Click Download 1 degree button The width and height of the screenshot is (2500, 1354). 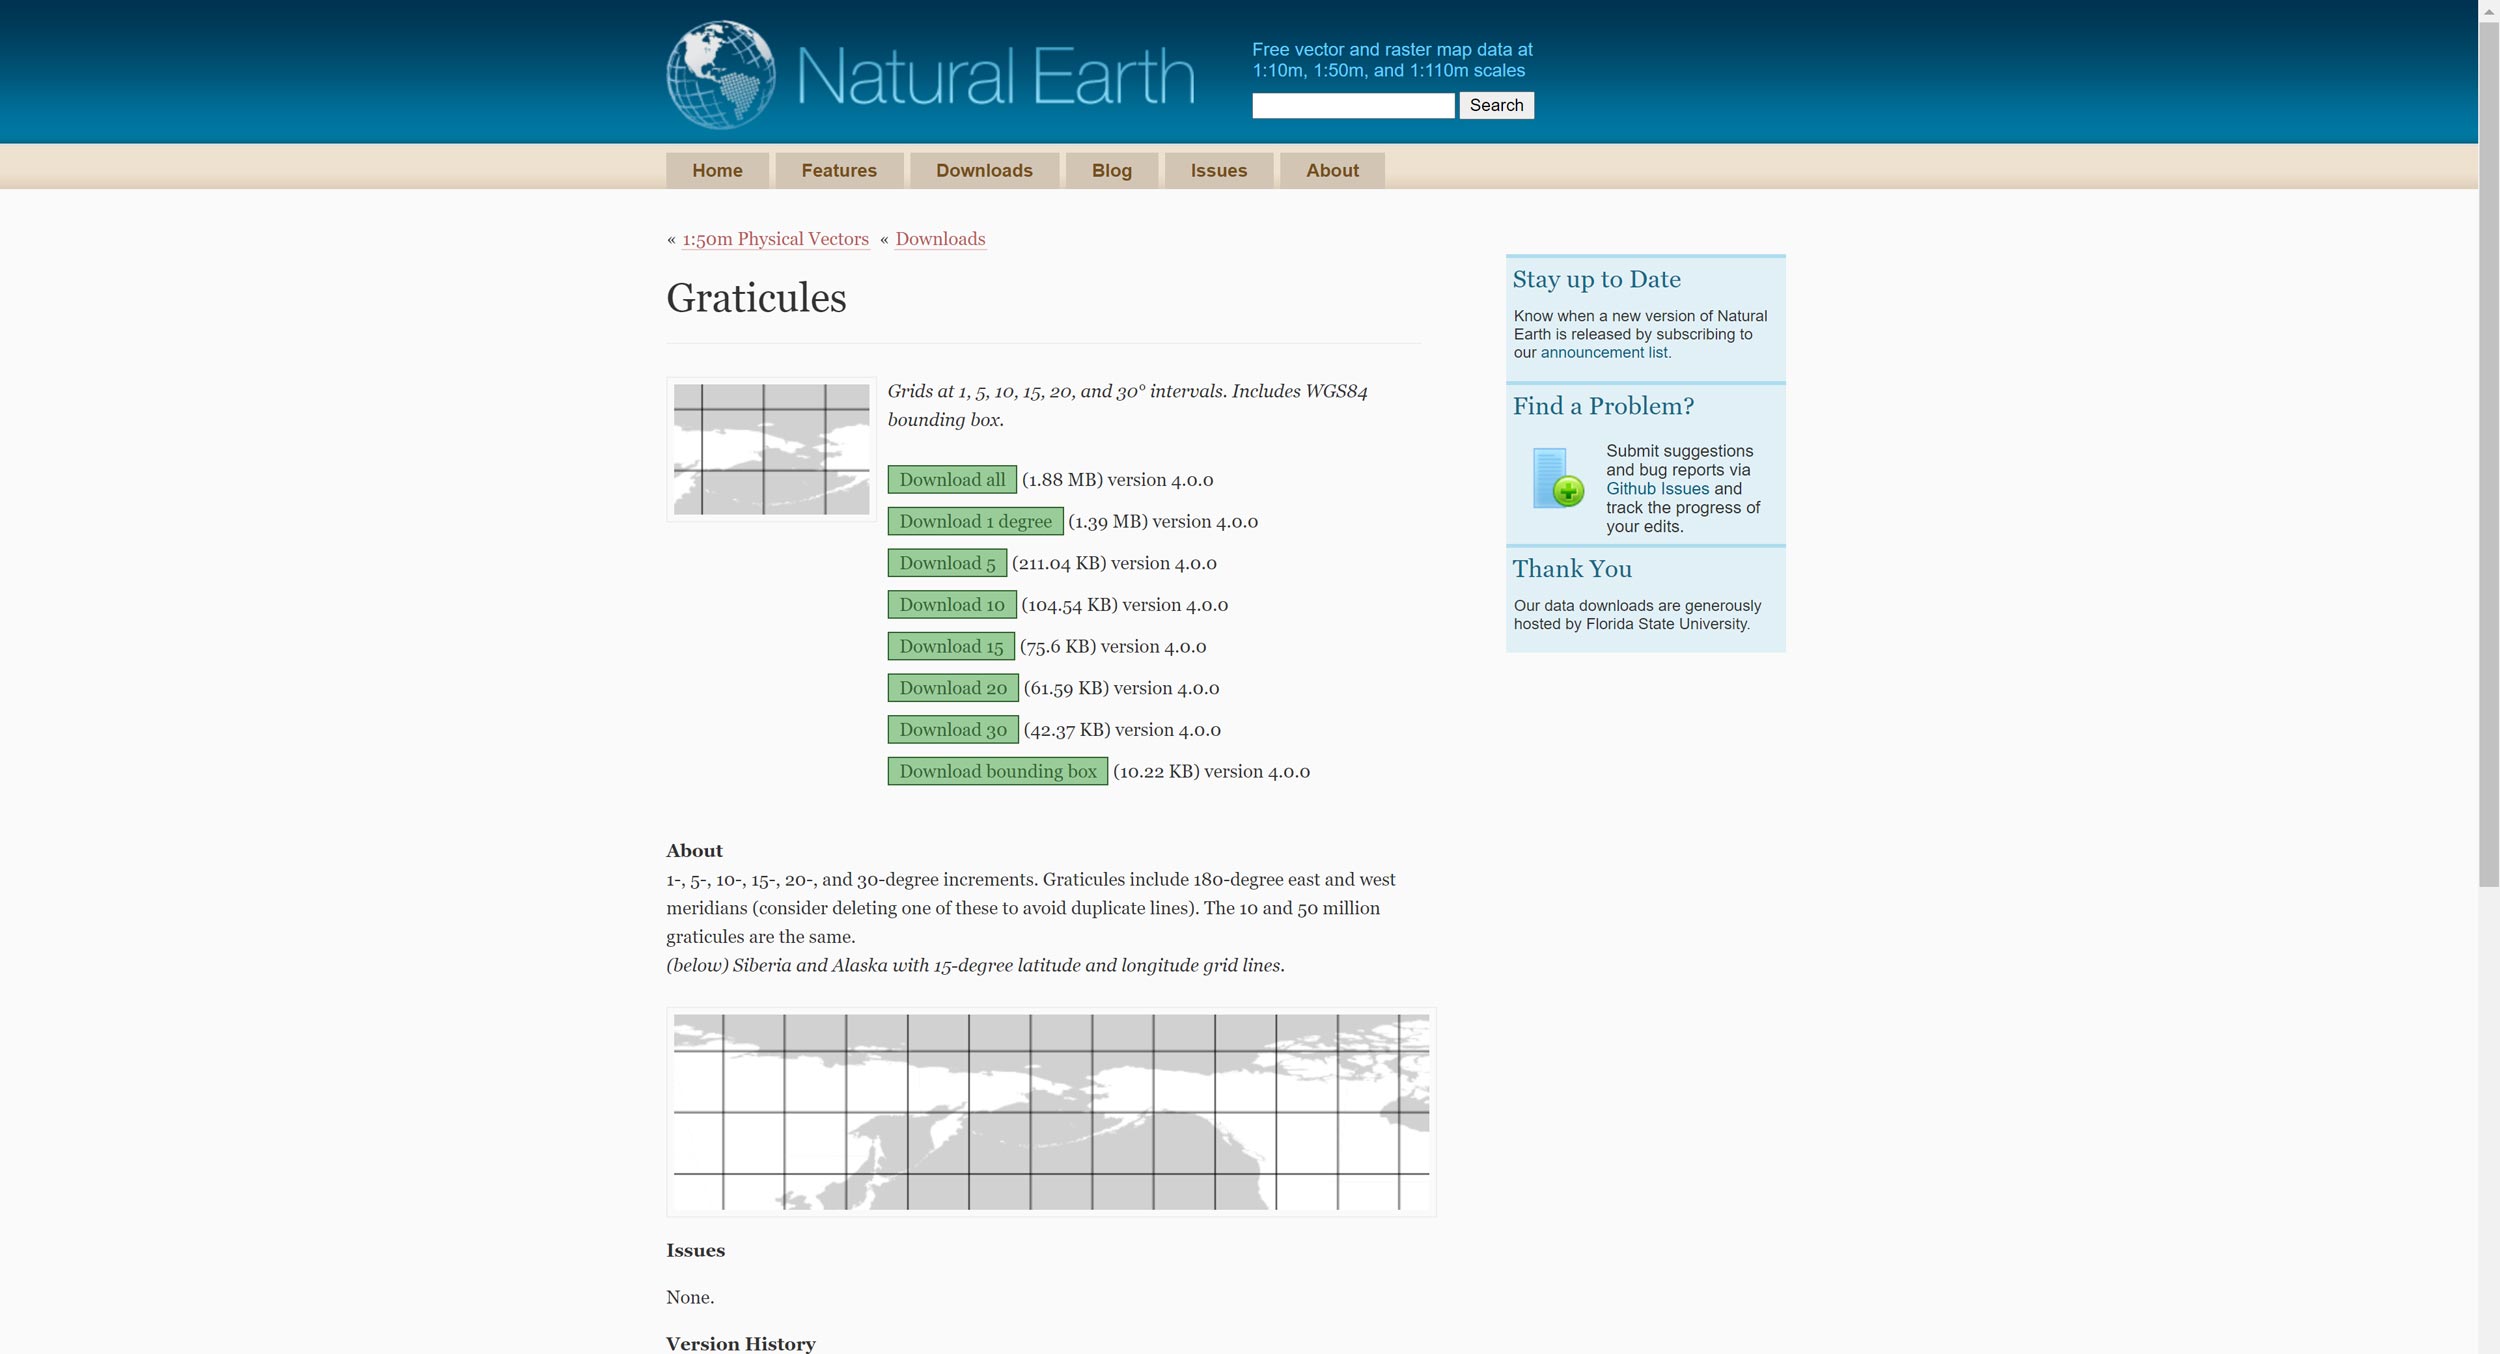[x=974, y=521]
